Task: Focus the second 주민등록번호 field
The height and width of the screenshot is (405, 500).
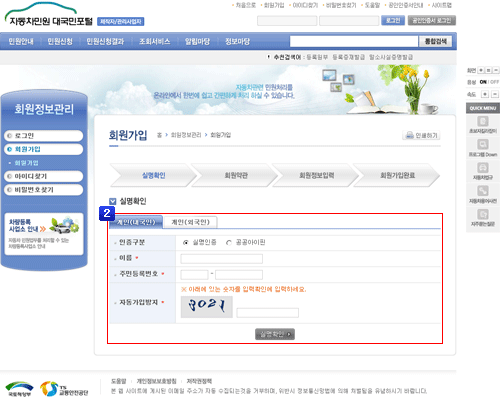Action: point(239,275)
